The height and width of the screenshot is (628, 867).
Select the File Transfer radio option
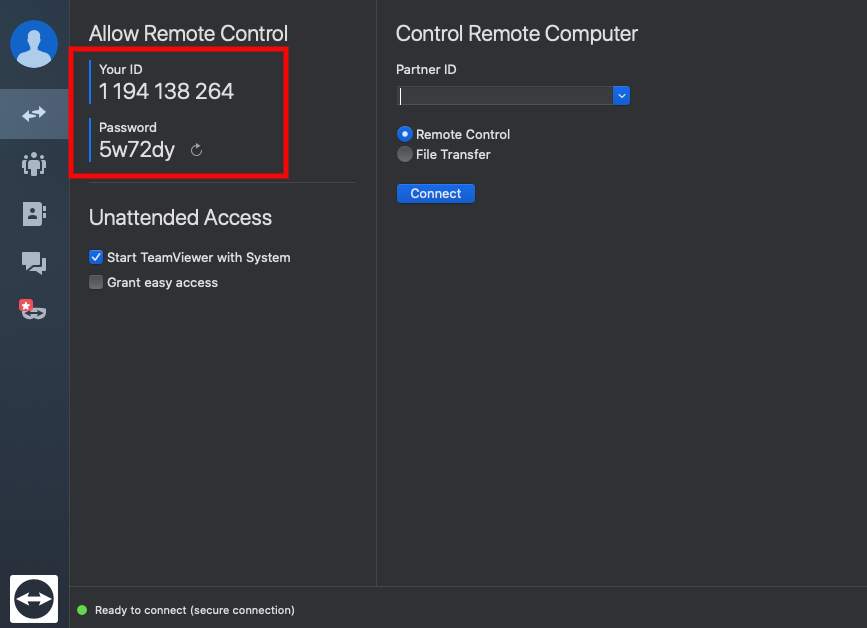[x=405, y=154]
